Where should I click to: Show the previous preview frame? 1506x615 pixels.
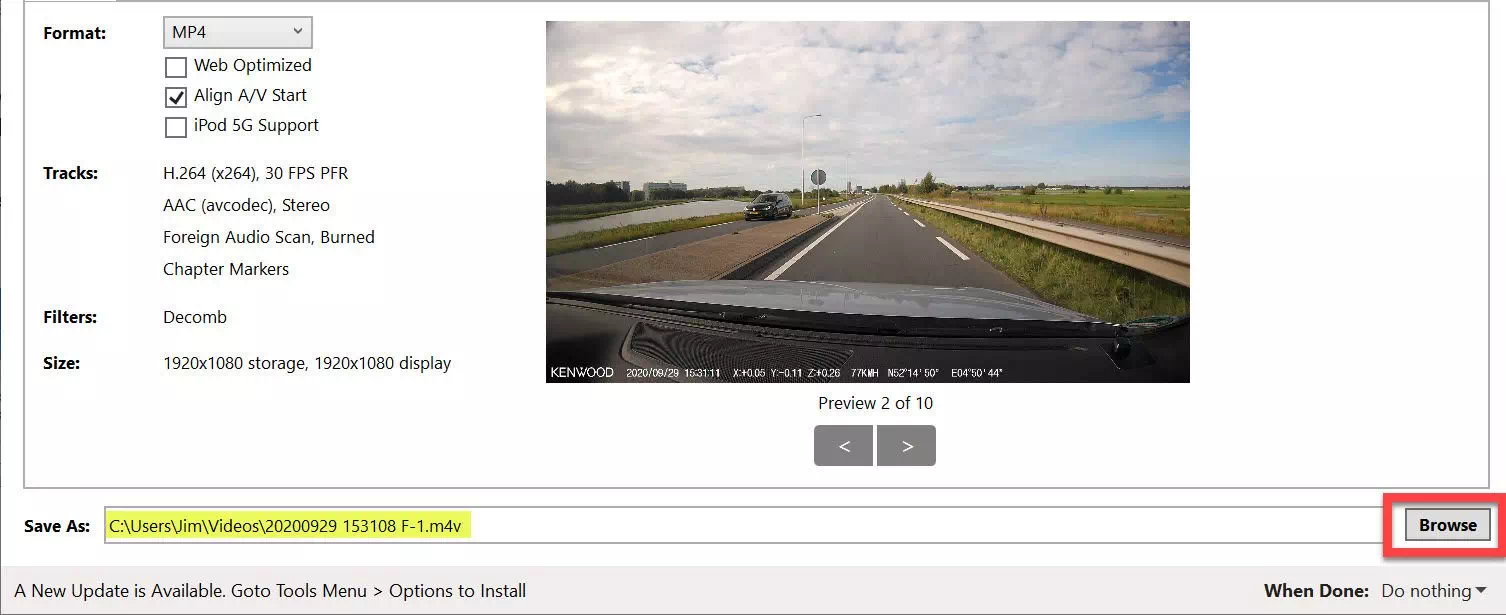click(x=843, y=446)
